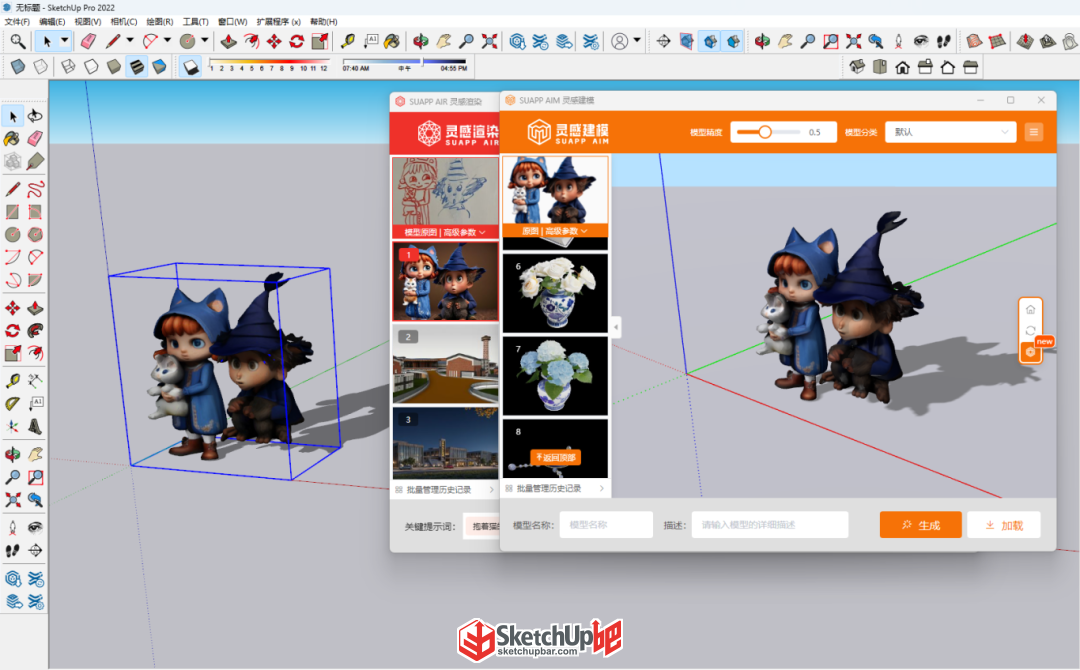Open the 绘图(R) menu

160,22
